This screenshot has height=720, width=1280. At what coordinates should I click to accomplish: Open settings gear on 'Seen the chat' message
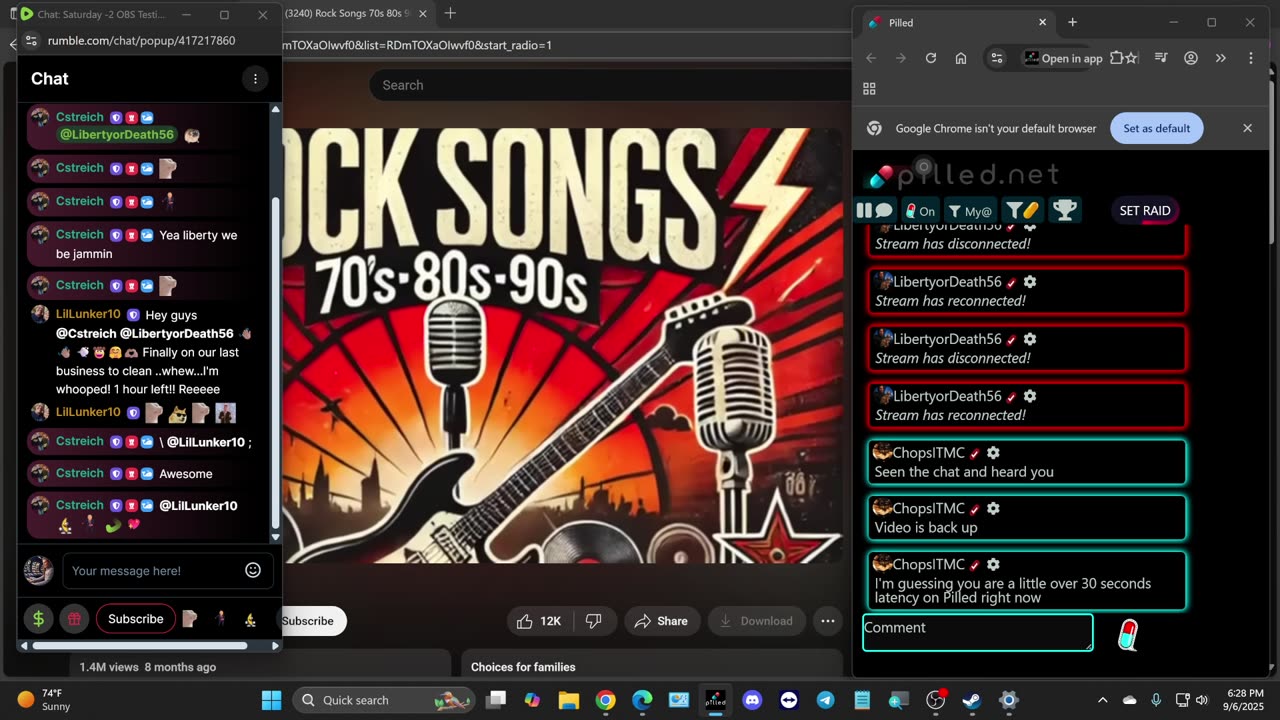point(993,453)
